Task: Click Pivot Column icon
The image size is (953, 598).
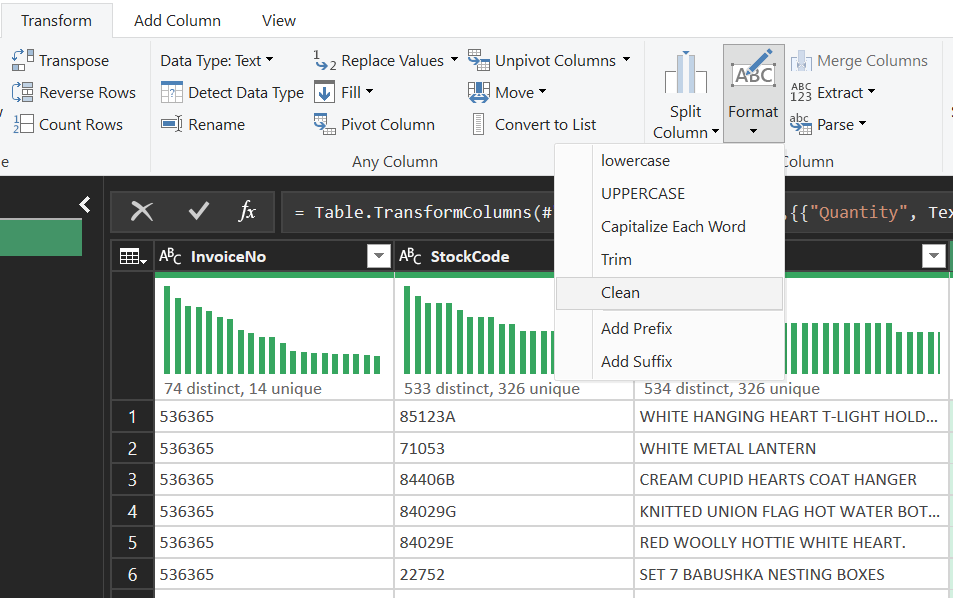Action: point(324,125)
